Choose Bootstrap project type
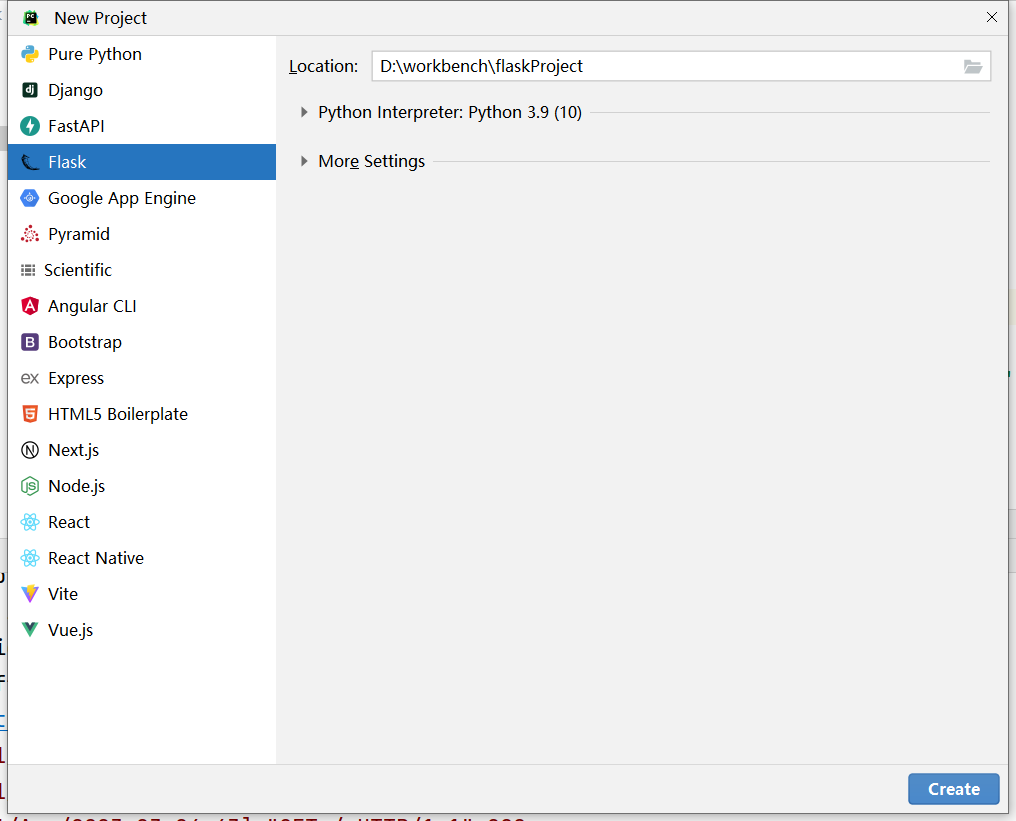The height and width of the screenshot is (821, 1016). 142,342
